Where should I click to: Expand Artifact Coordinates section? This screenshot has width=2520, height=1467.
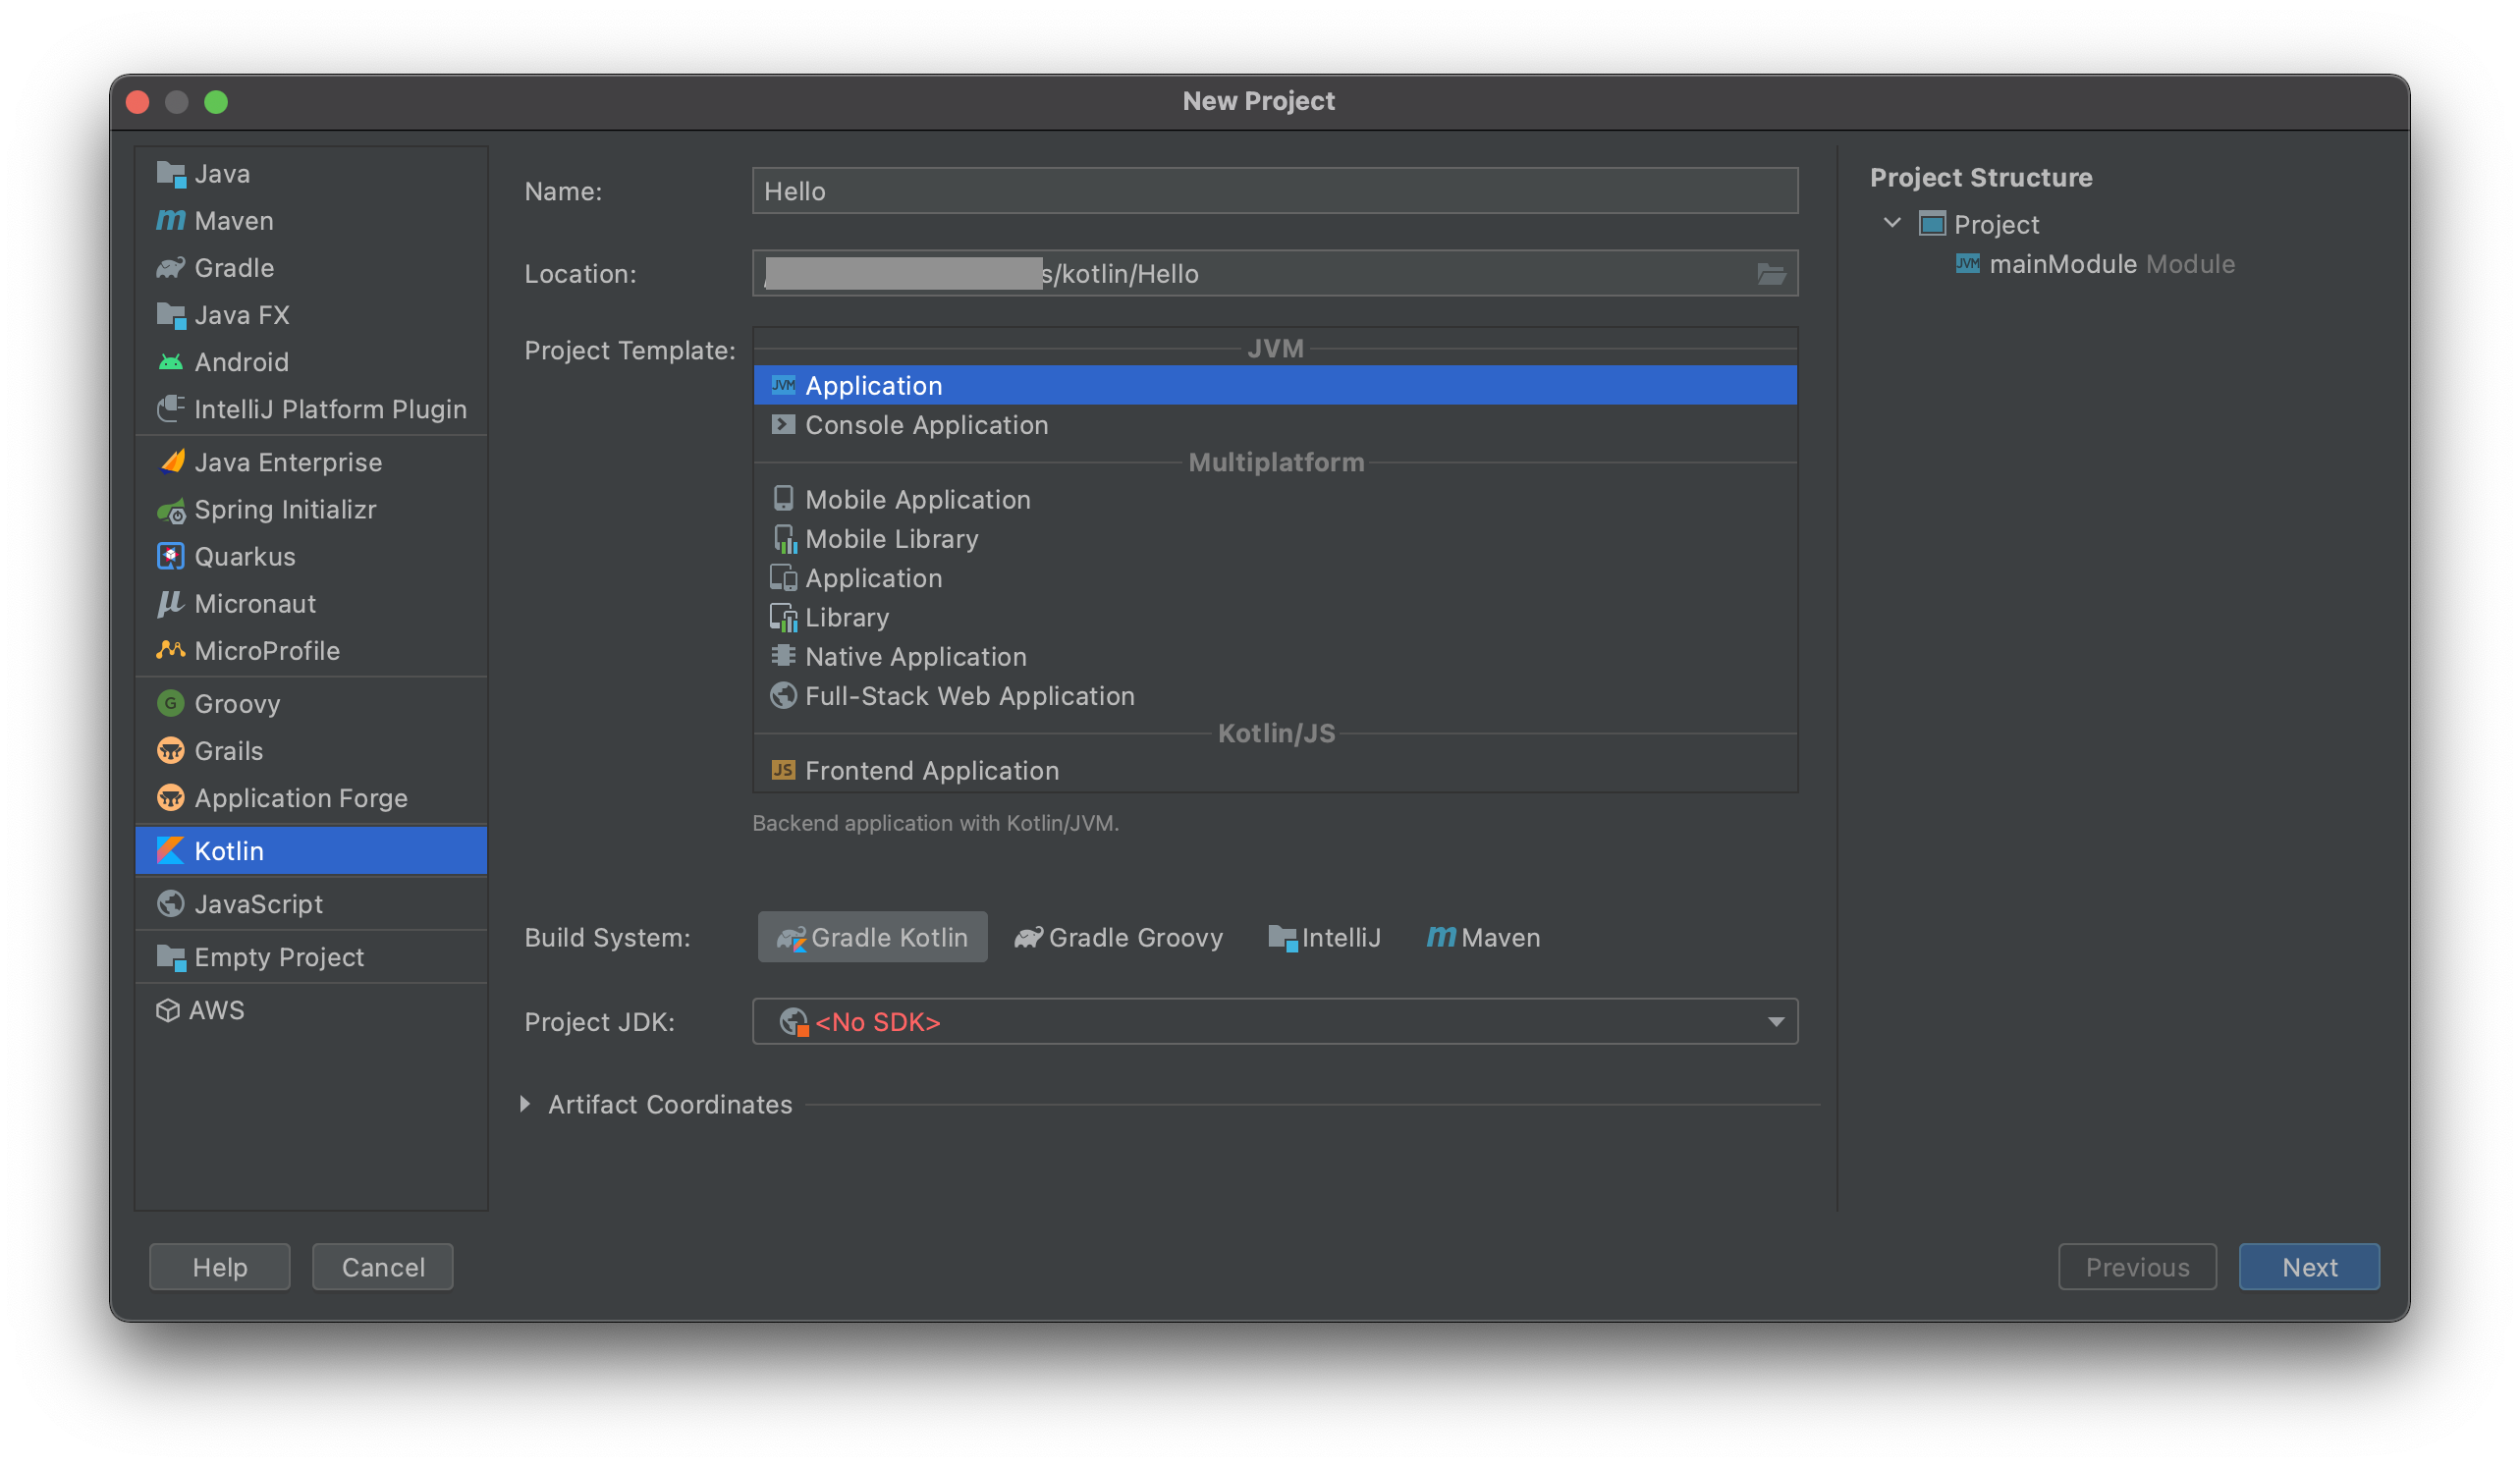[525, 1104]
